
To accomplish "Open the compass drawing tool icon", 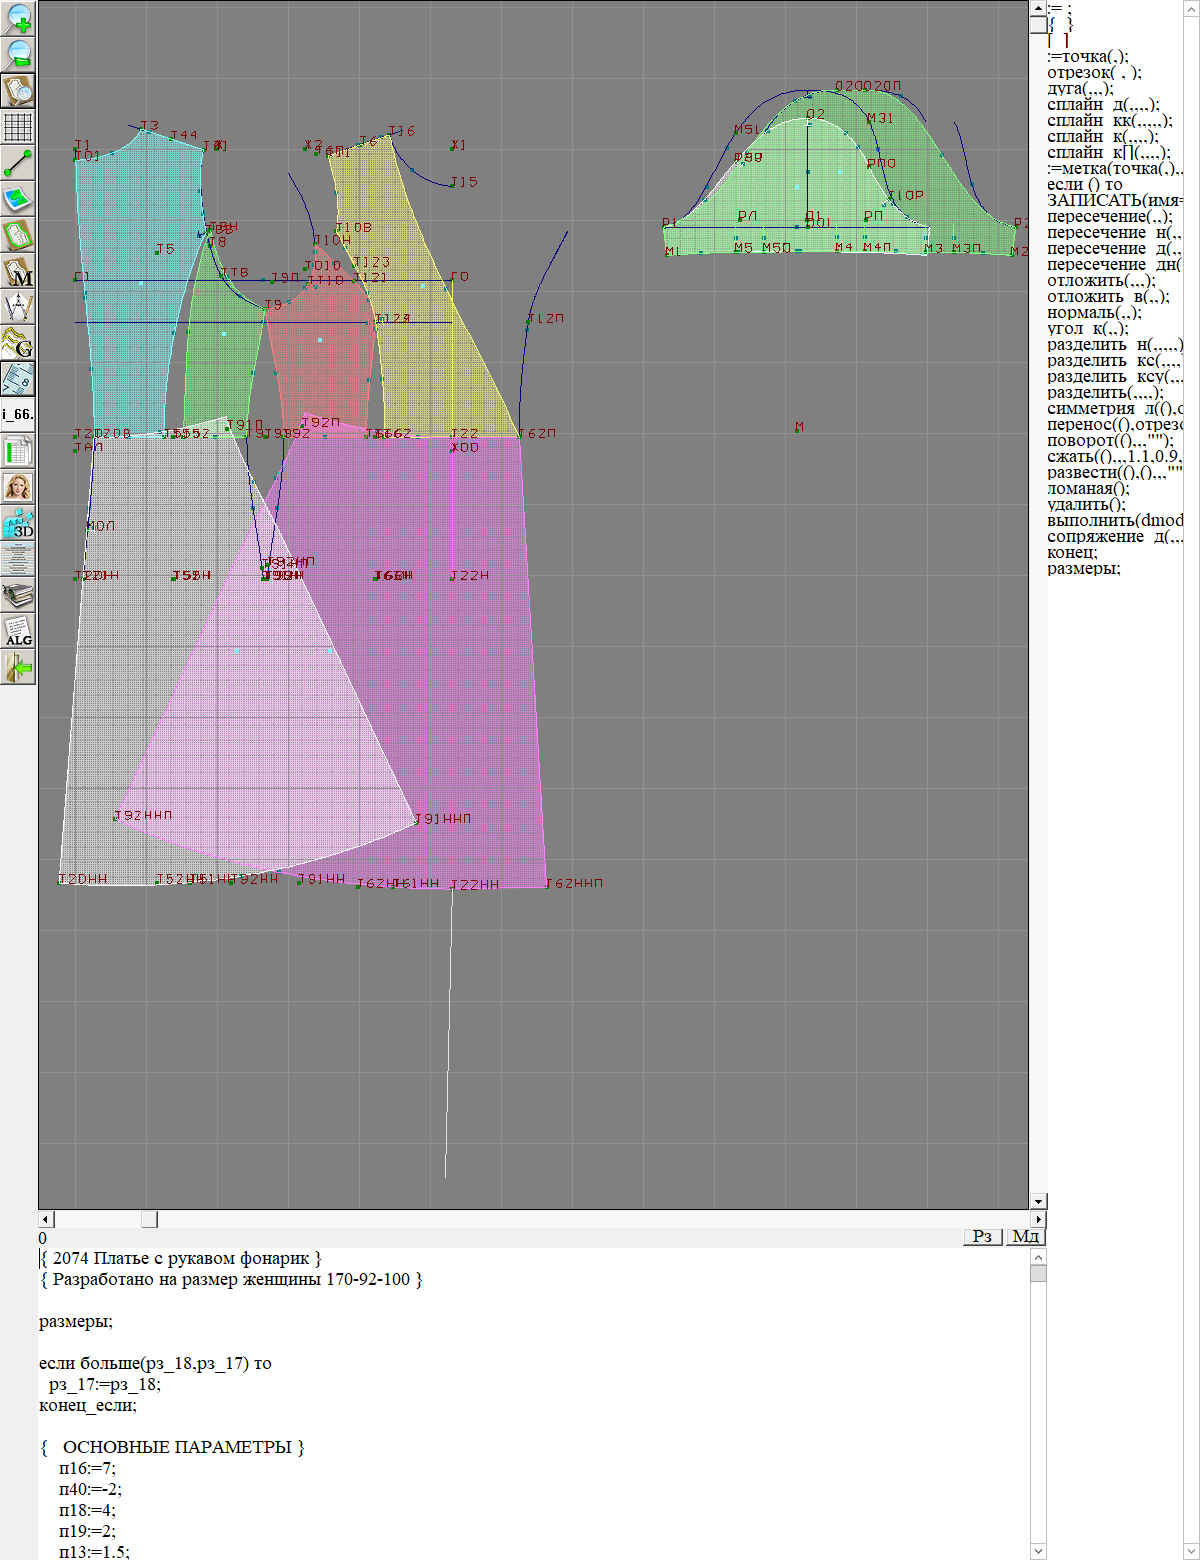I will (18, 307).
